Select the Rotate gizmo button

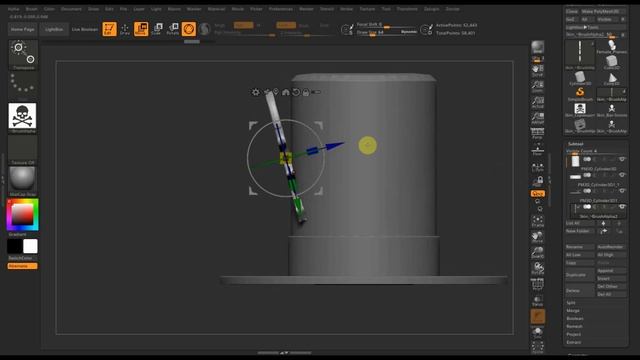point(173,29)
